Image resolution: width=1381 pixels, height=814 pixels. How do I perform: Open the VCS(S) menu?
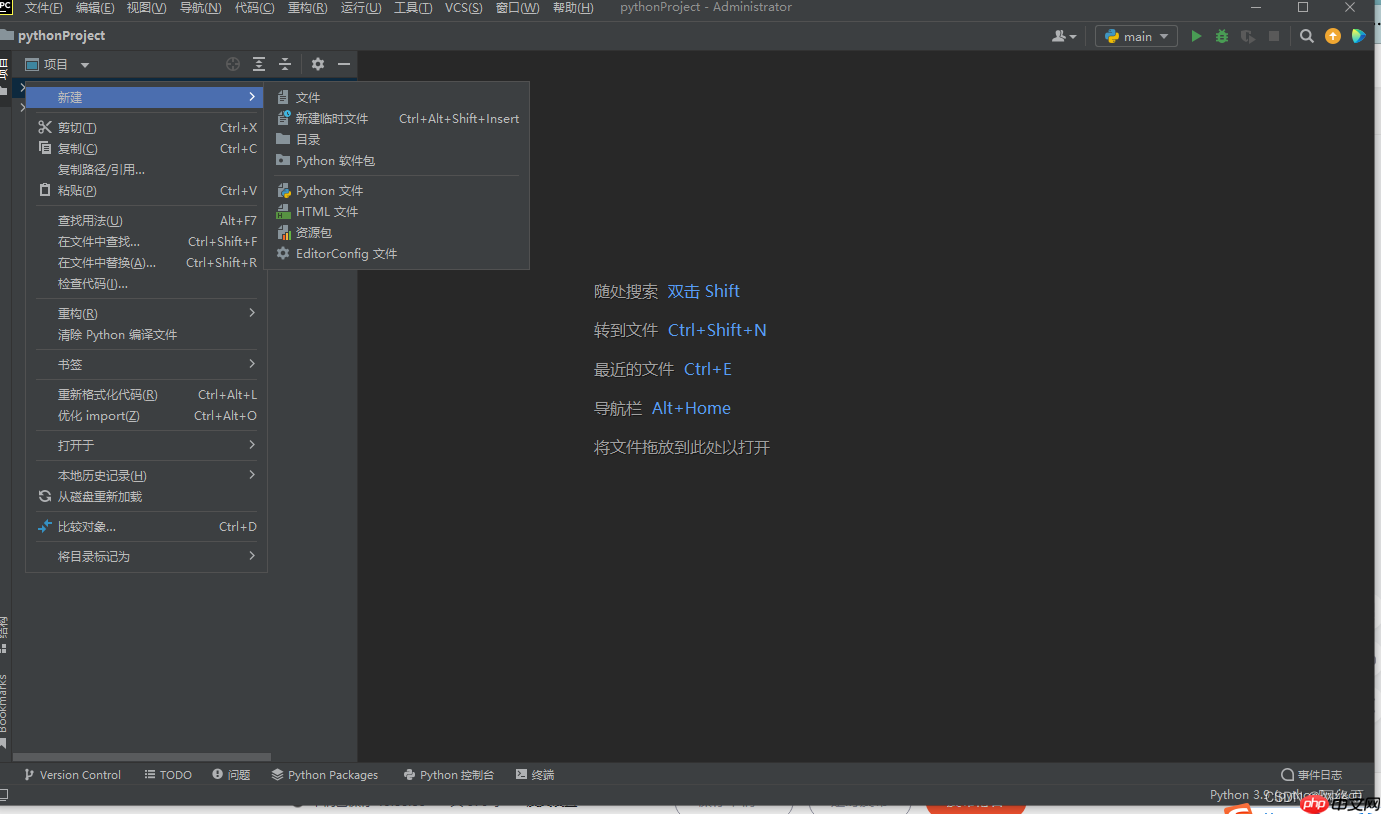pyautogui.click(x=463, y=8)
